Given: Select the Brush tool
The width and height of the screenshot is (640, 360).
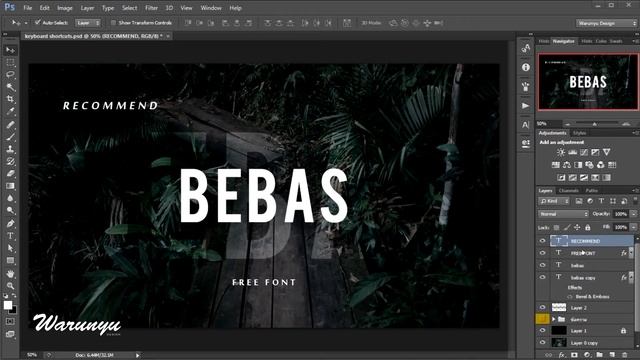Looking at the screenshot, I should tap(10, 137).
